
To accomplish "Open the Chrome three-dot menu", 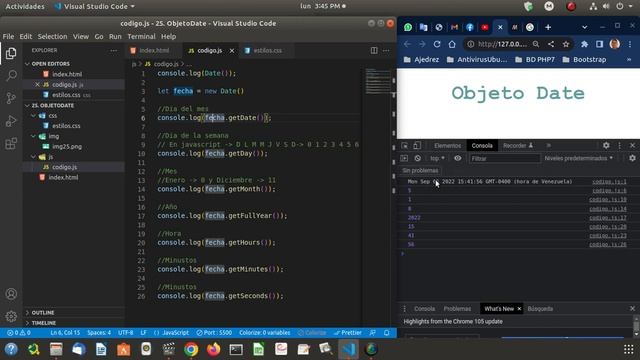I will pos(630,44).
